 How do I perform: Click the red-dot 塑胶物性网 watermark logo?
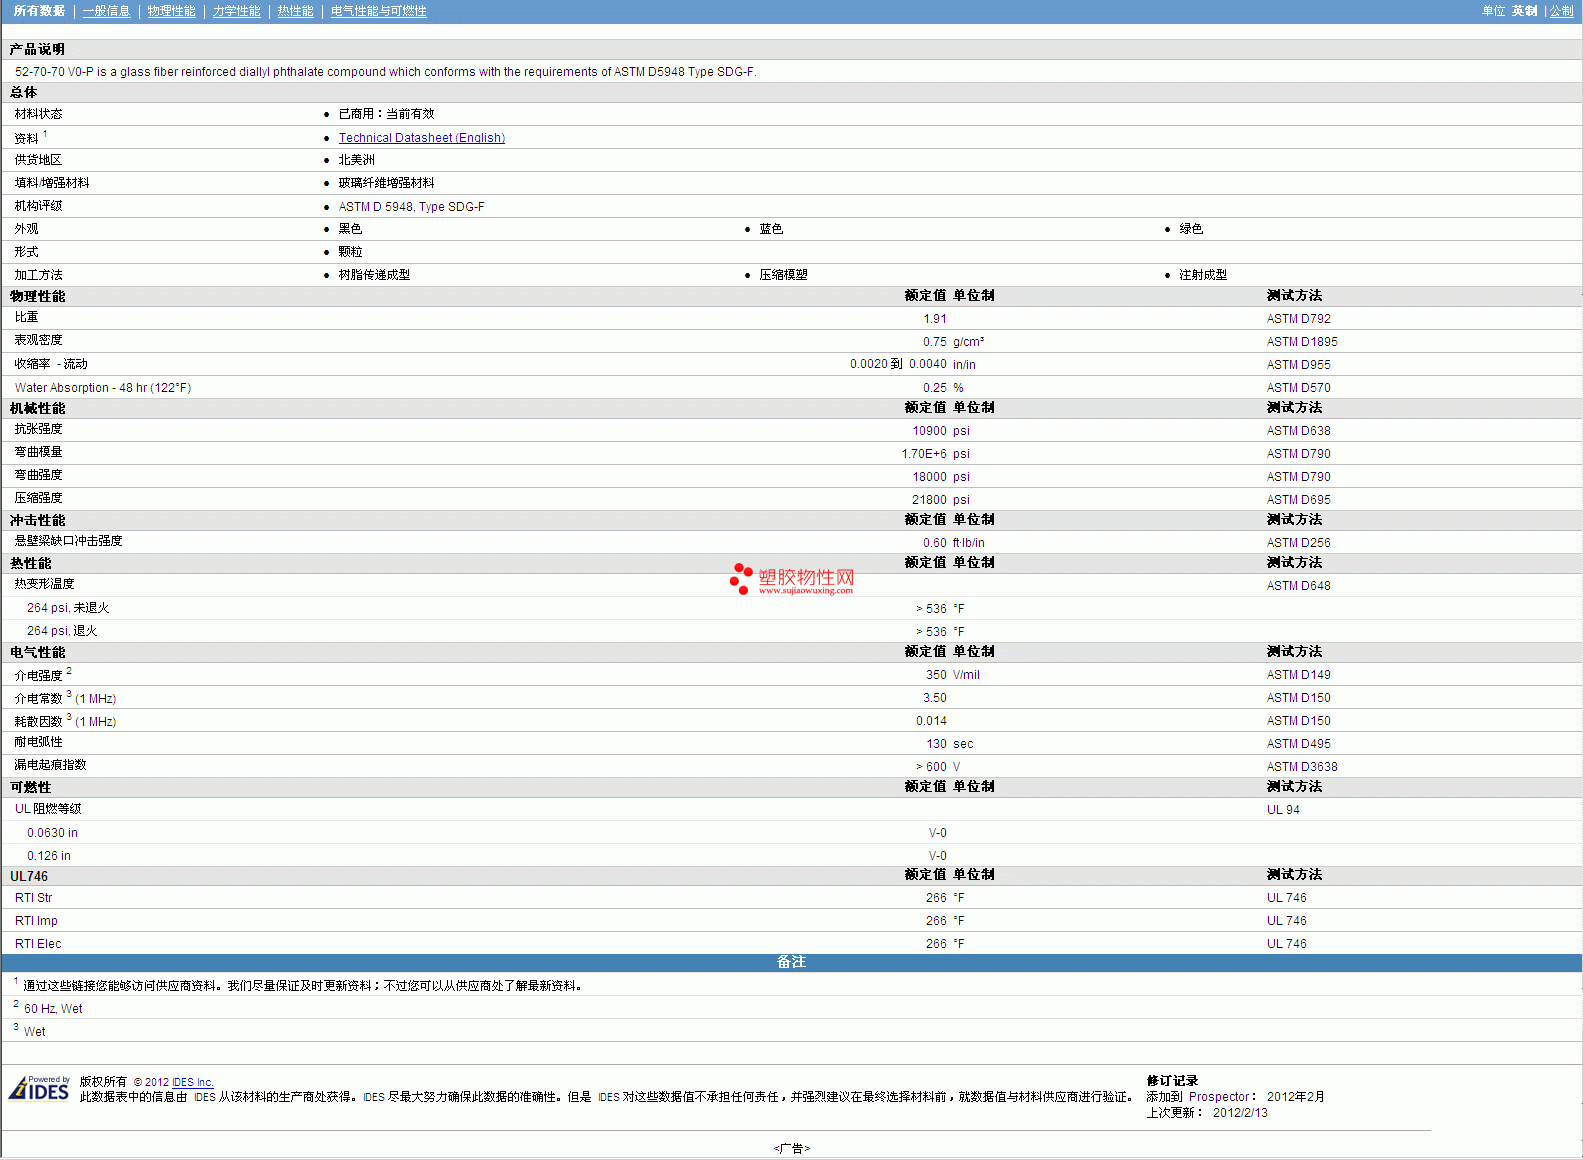tap(792, 579)
